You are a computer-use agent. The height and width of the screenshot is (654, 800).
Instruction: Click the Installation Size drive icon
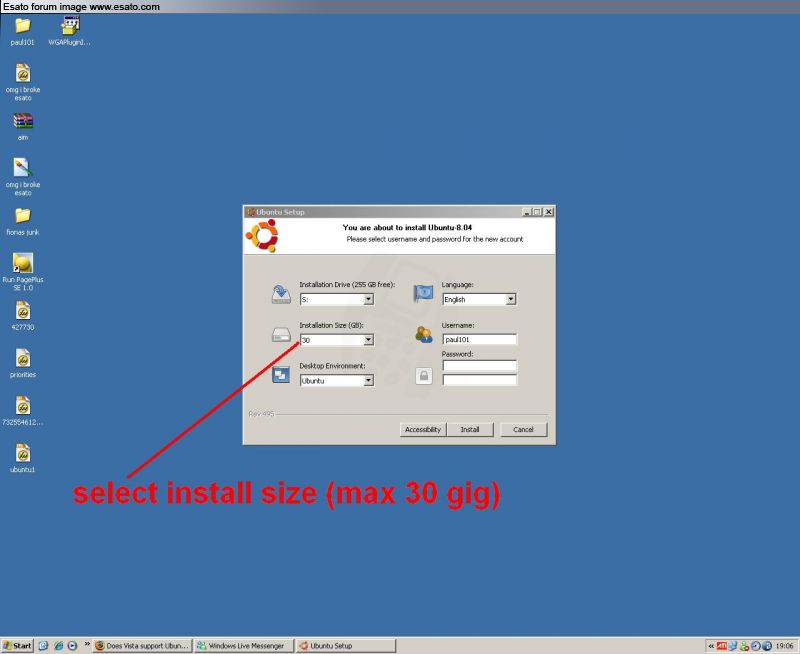click(x=281, y=335)
